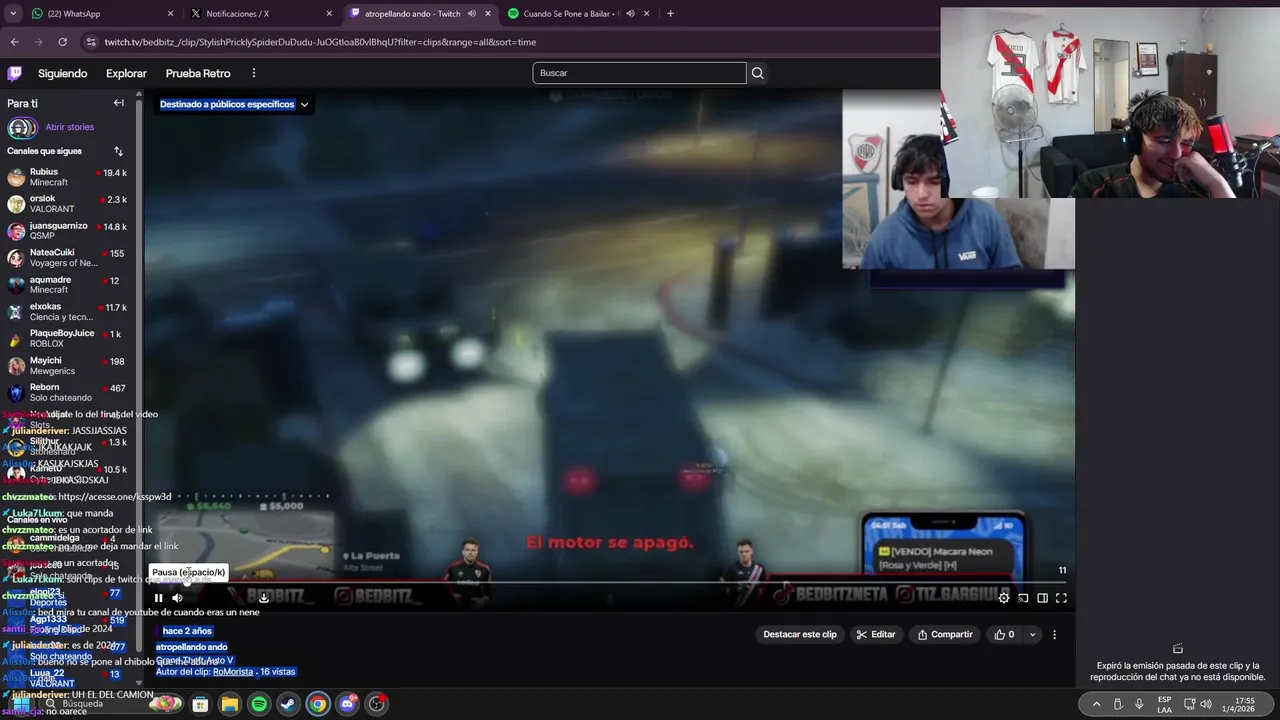
Task: Open the NateaCuiki channel in the sidebar
Action: point(67,258)
